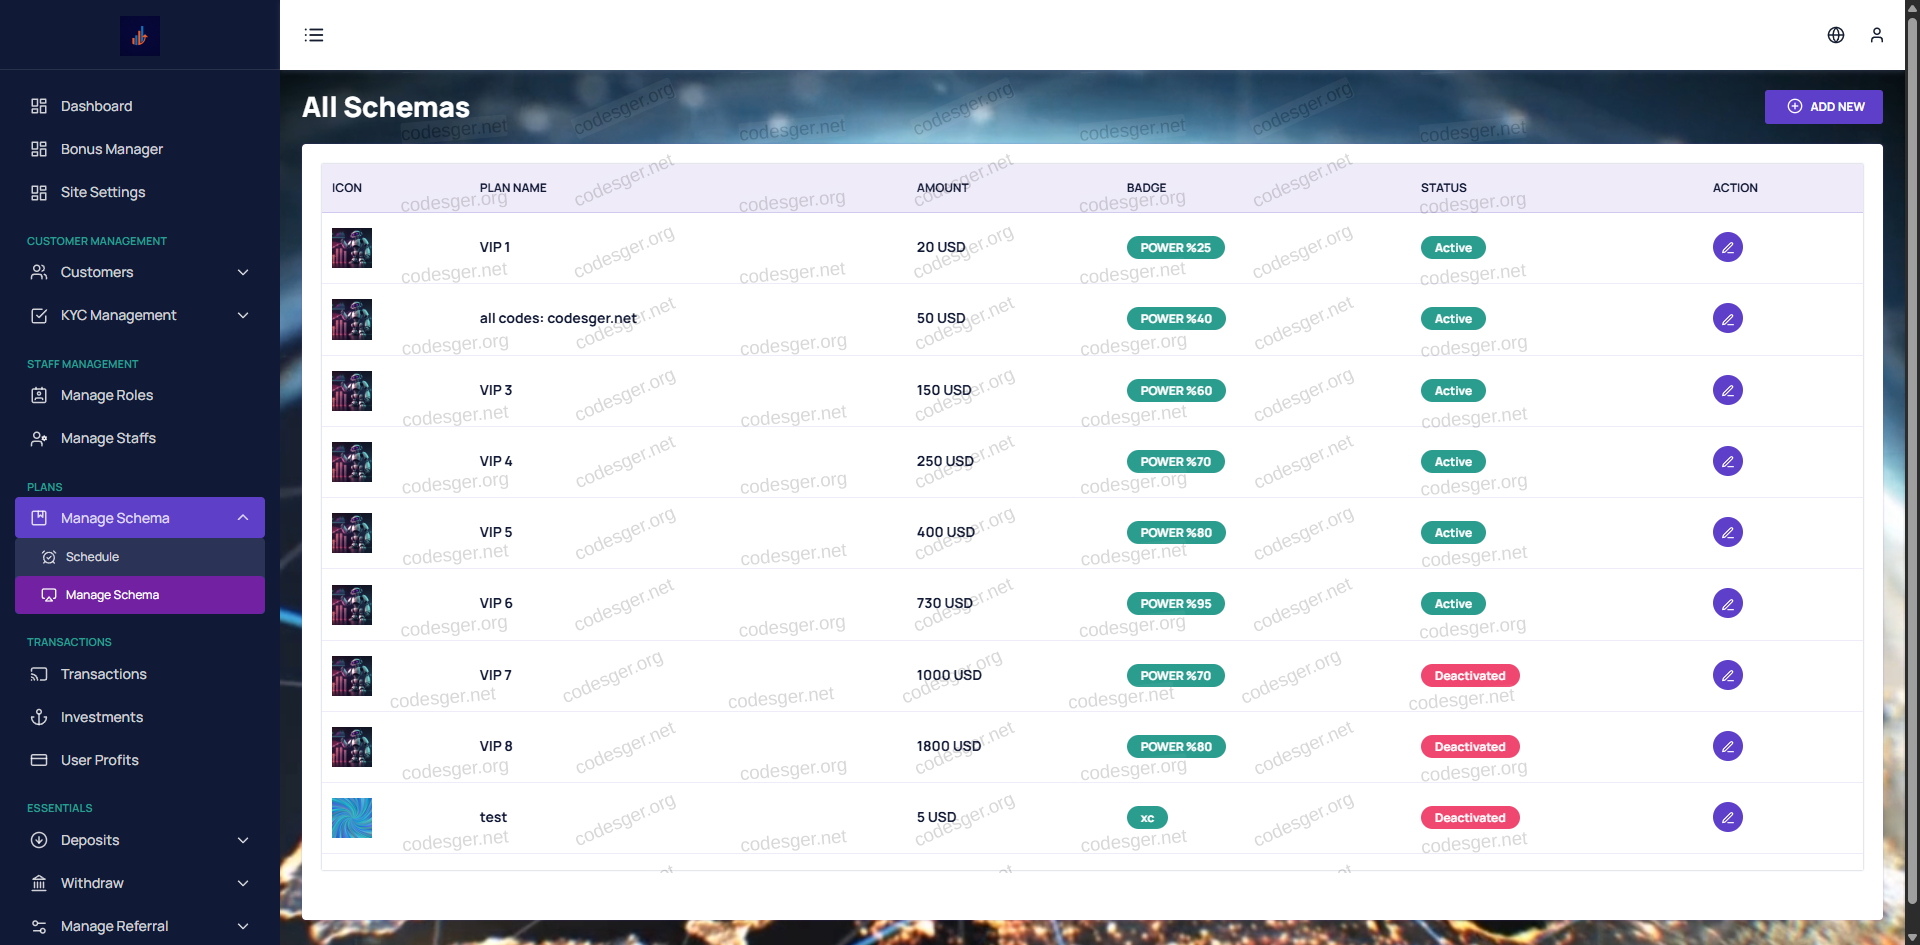Viewport: 1920px width, 945px height.
Task: Go to Bonus Manager page
Action: click(x=111, y=149)
